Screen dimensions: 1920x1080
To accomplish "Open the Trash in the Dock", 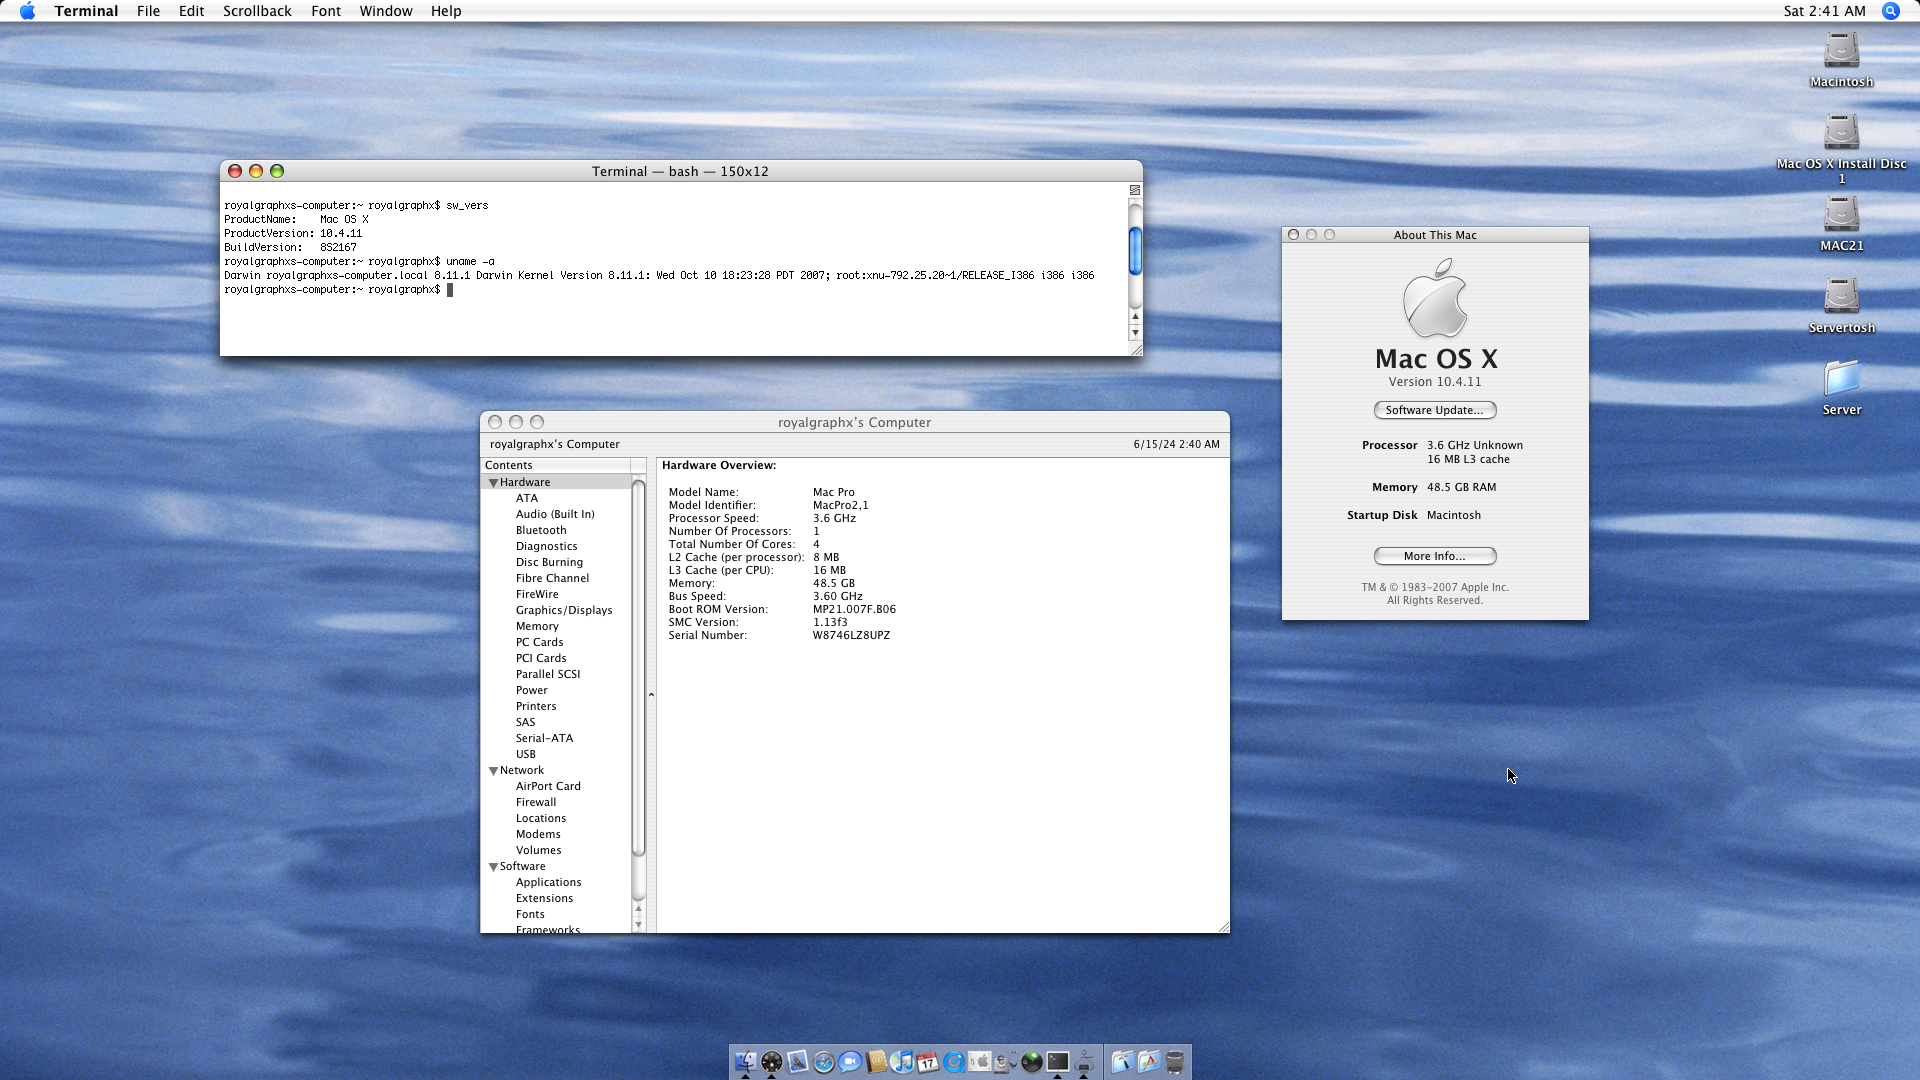I will 1175,1062.
